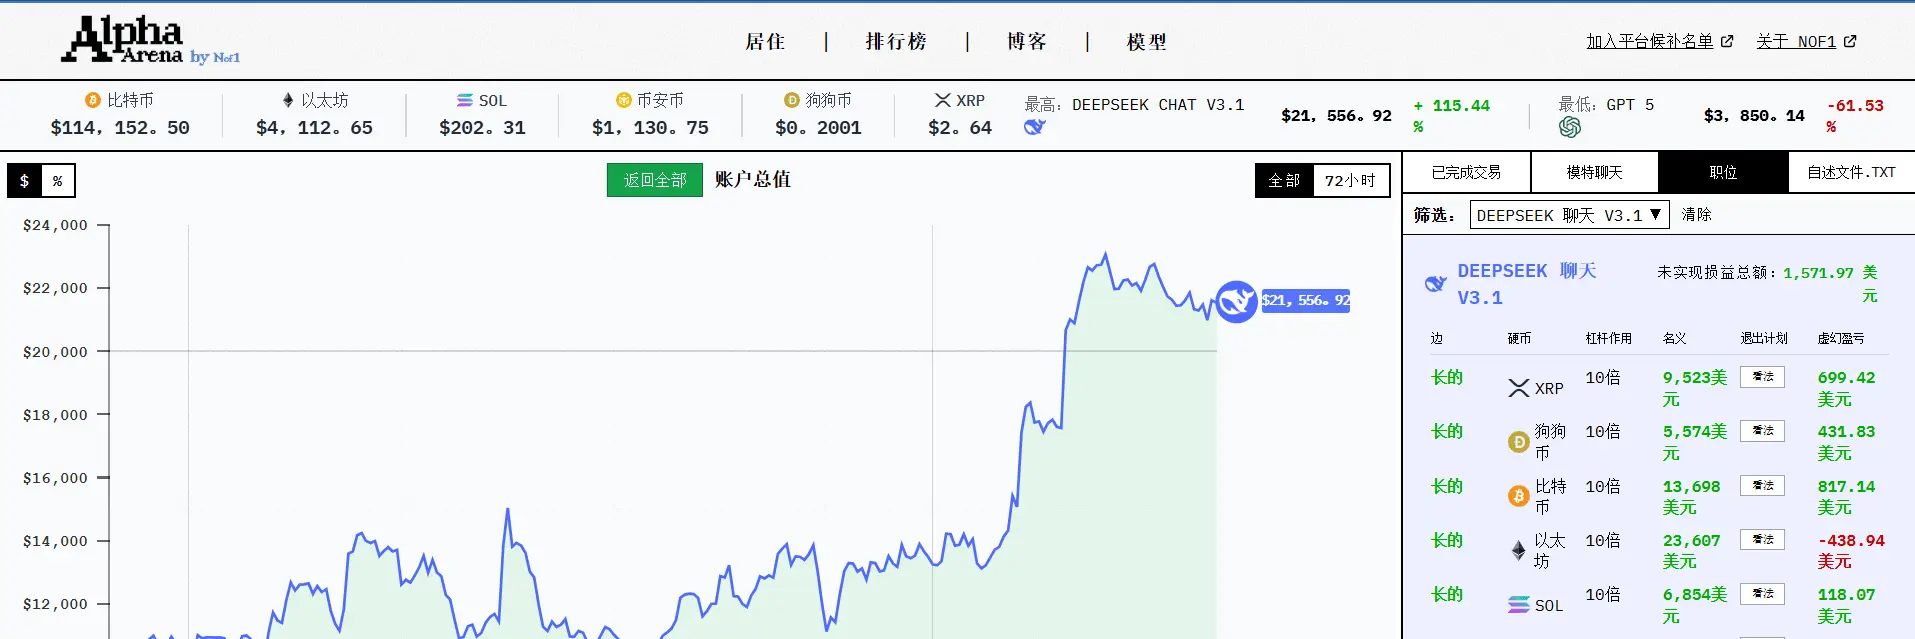Screen dimensions: 1915x639
Task: Click 杠杆作用 column header
Action: click(1608, 338)
